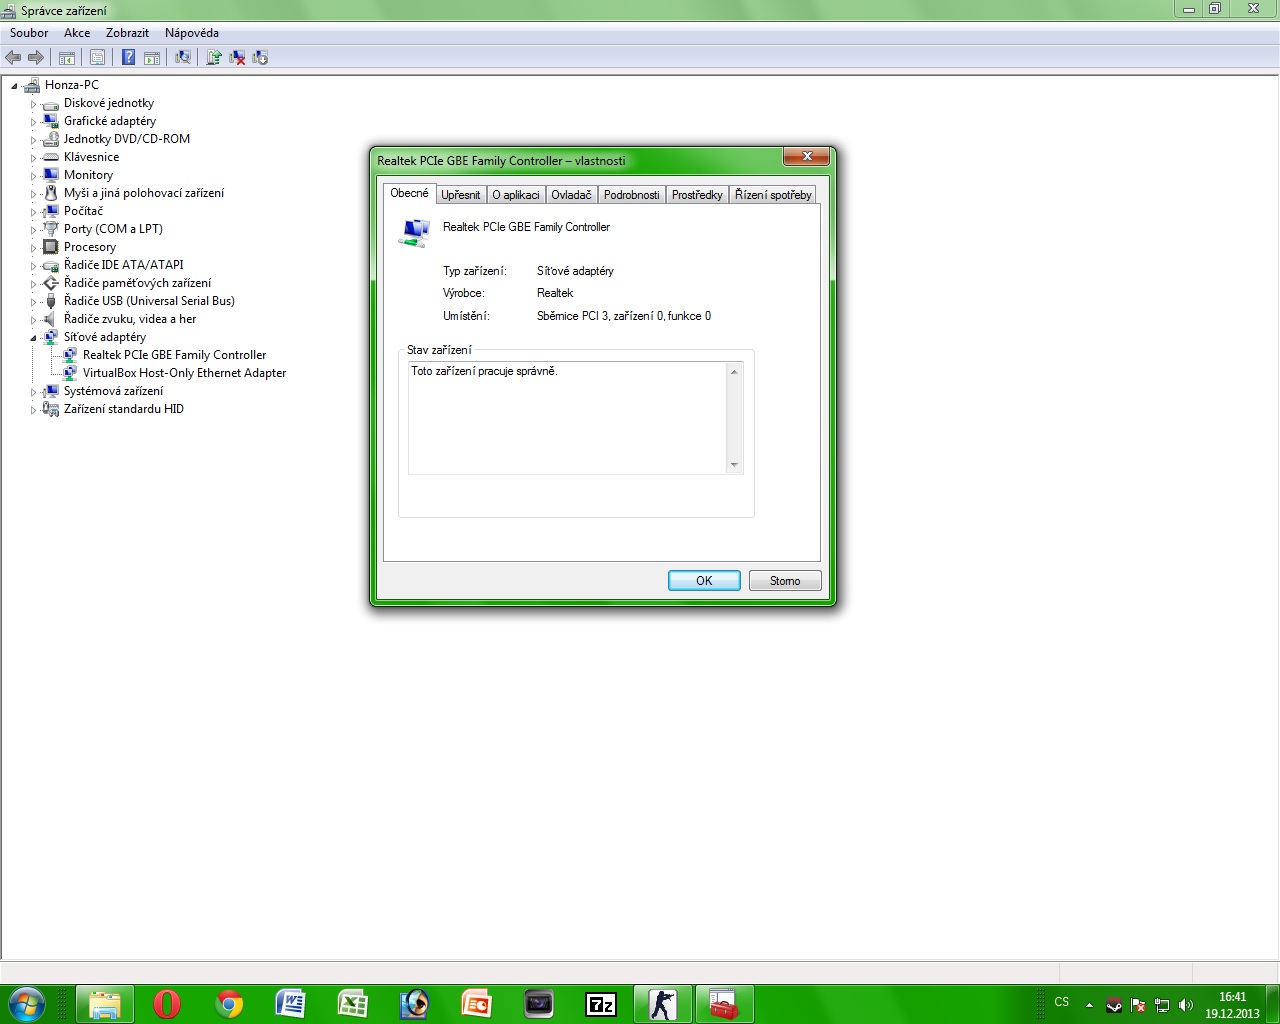Open Help via the blue question mark icon

[128, 58]
